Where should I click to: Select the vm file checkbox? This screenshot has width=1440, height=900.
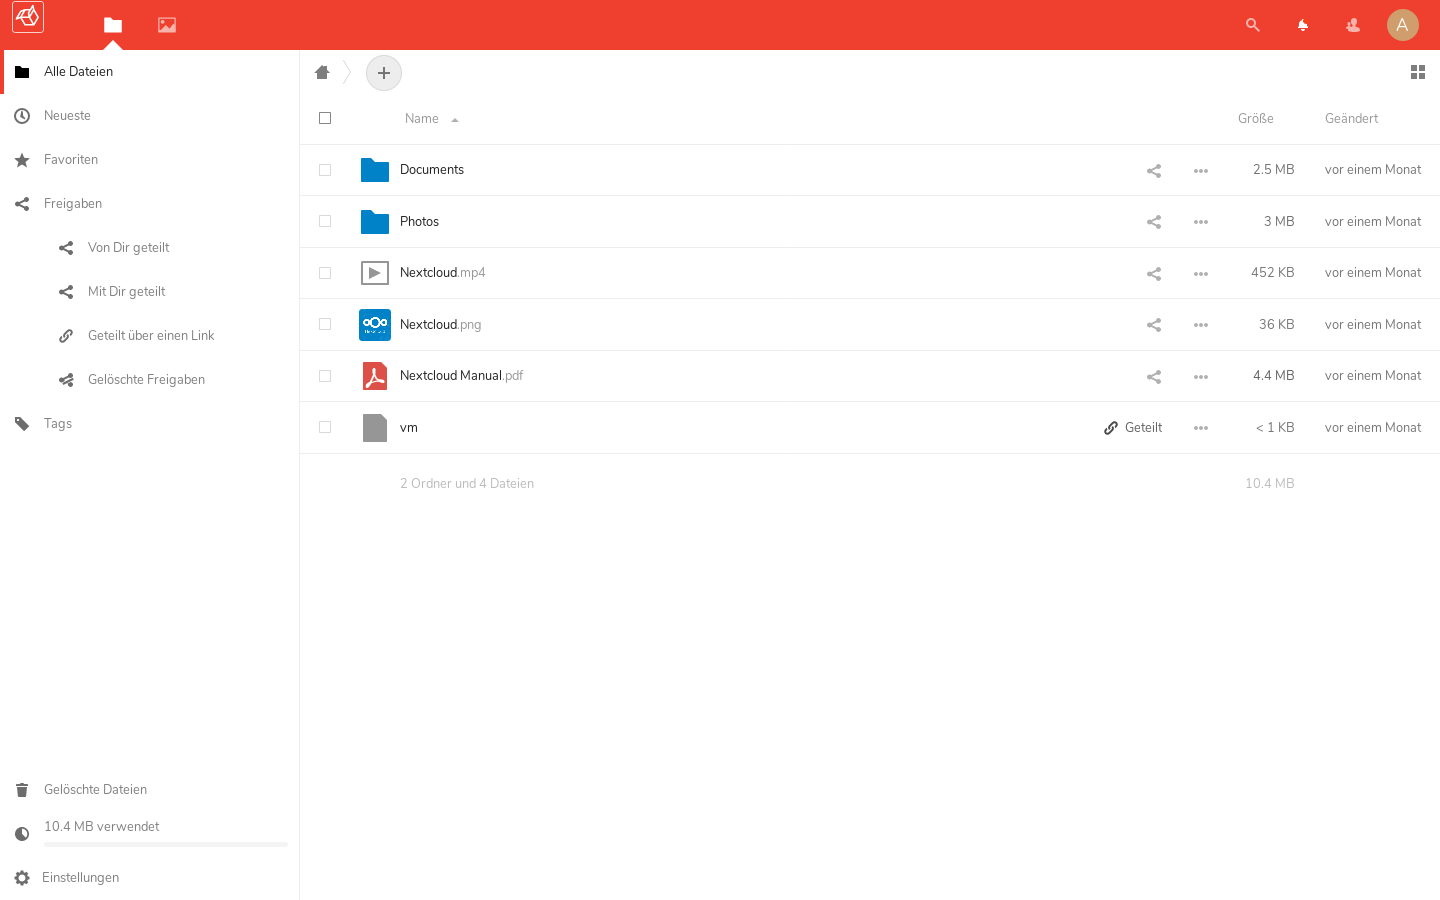[325, 427]
